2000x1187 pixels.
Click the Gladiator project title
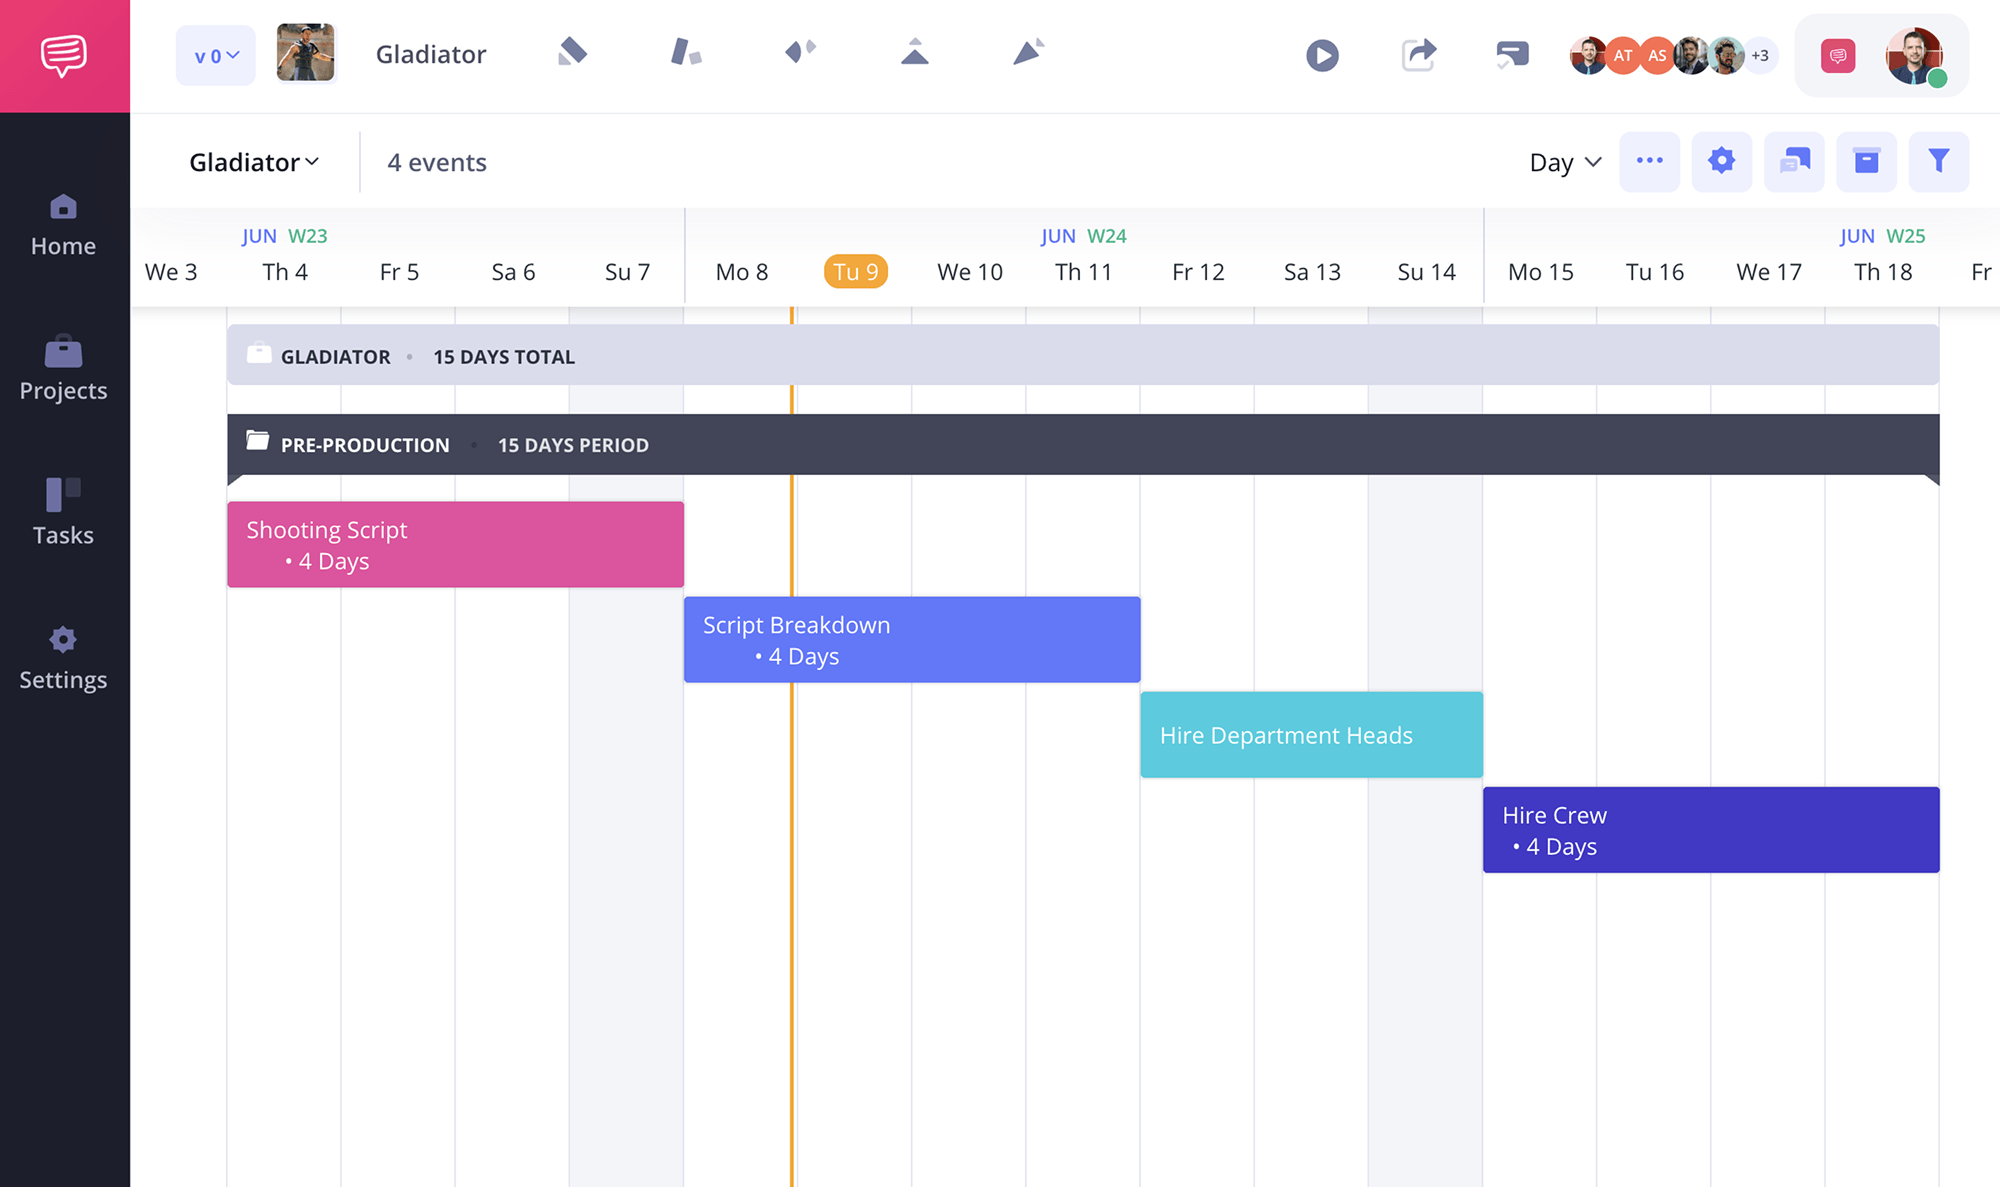coord(431,54)
